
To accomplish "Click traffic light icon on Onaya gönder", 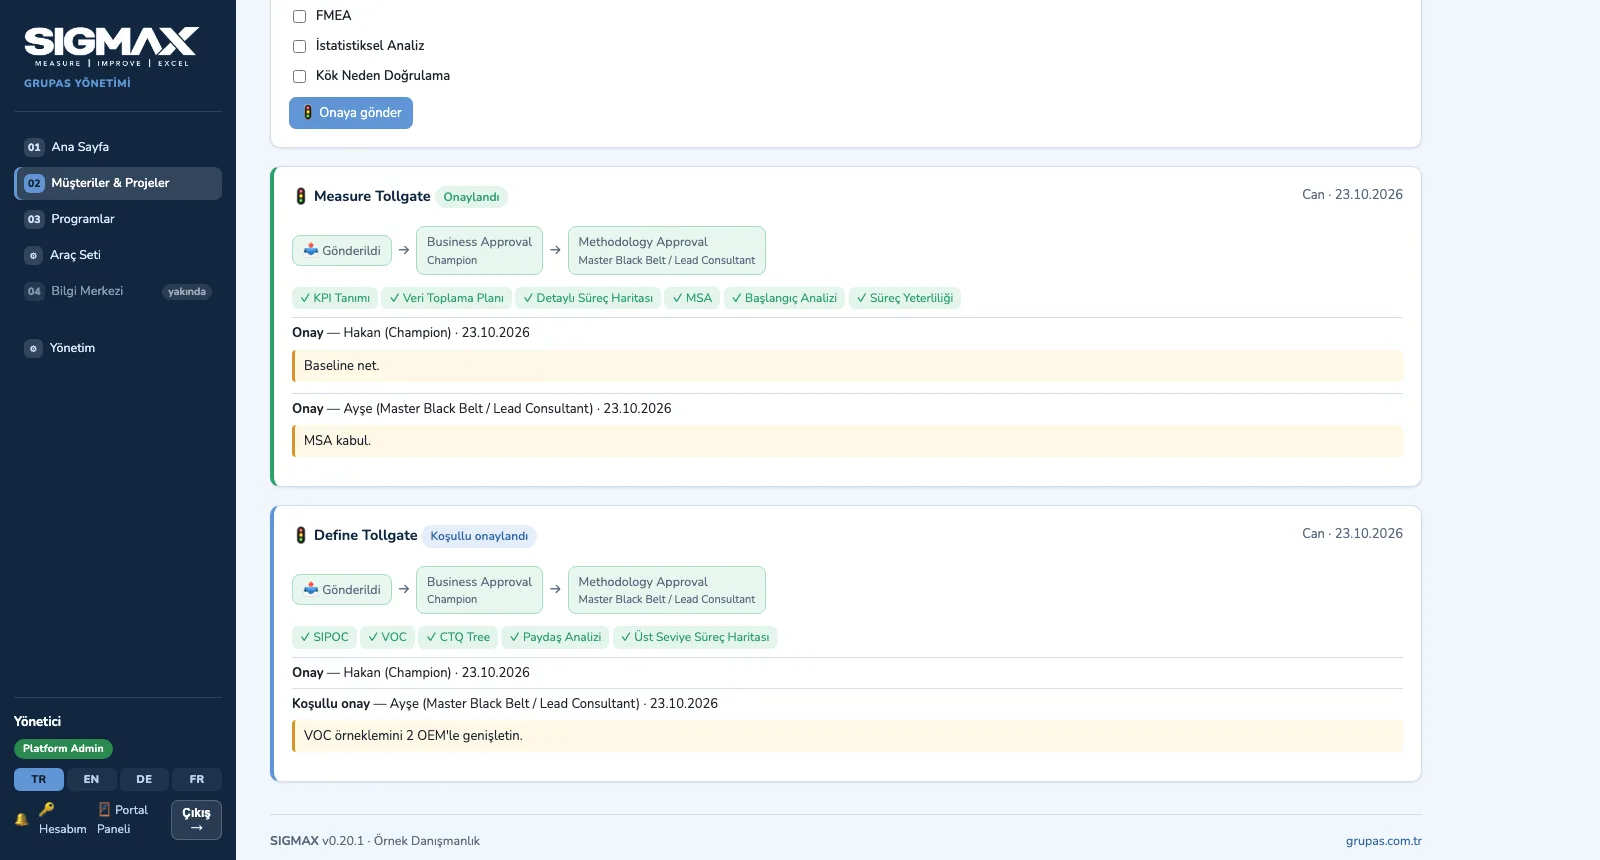I will pyautogui.click(x=308, y=113).
